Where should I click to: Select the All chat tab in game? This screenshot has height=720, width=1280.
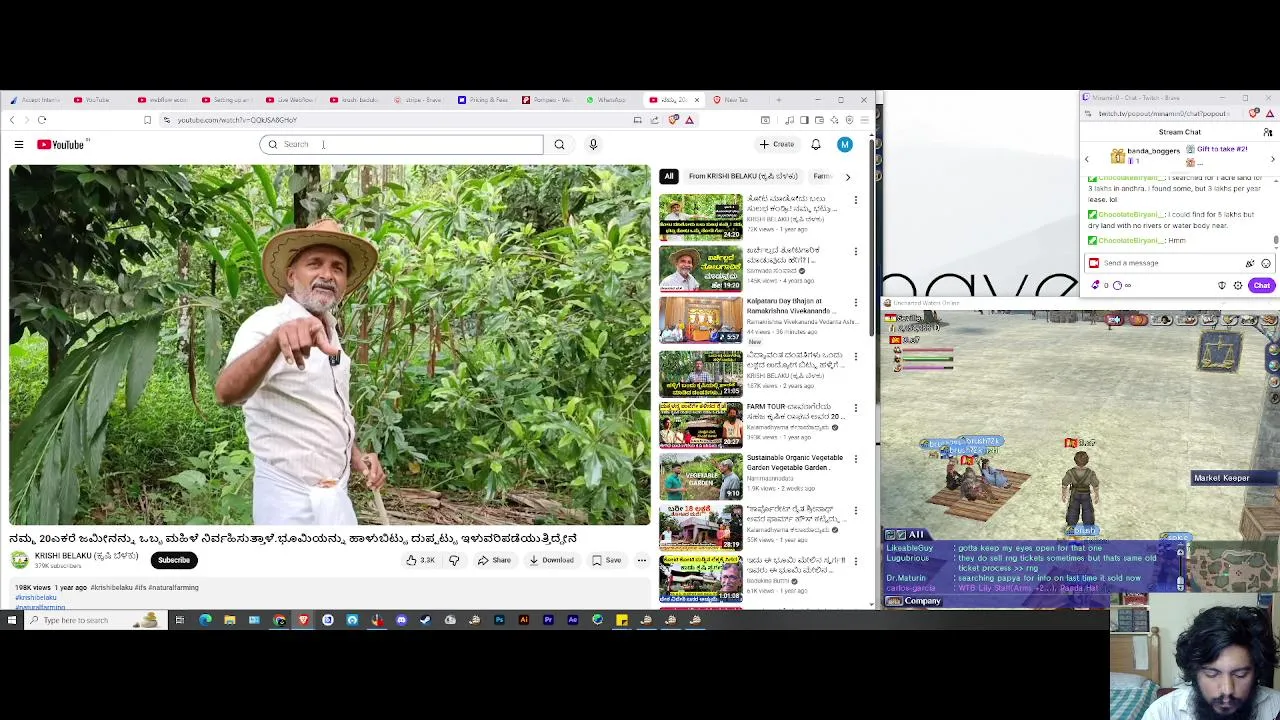916,535
